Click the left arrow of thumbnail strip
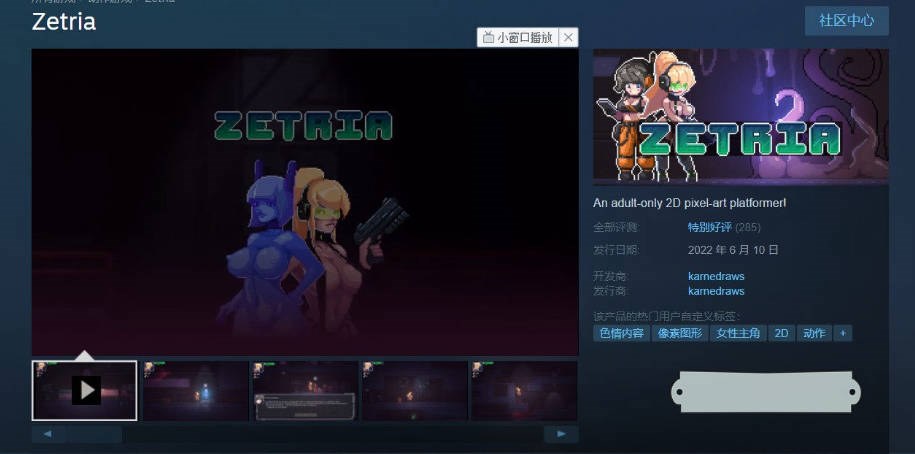The width and height of the screenshot is (915, 454). point(47,434)
